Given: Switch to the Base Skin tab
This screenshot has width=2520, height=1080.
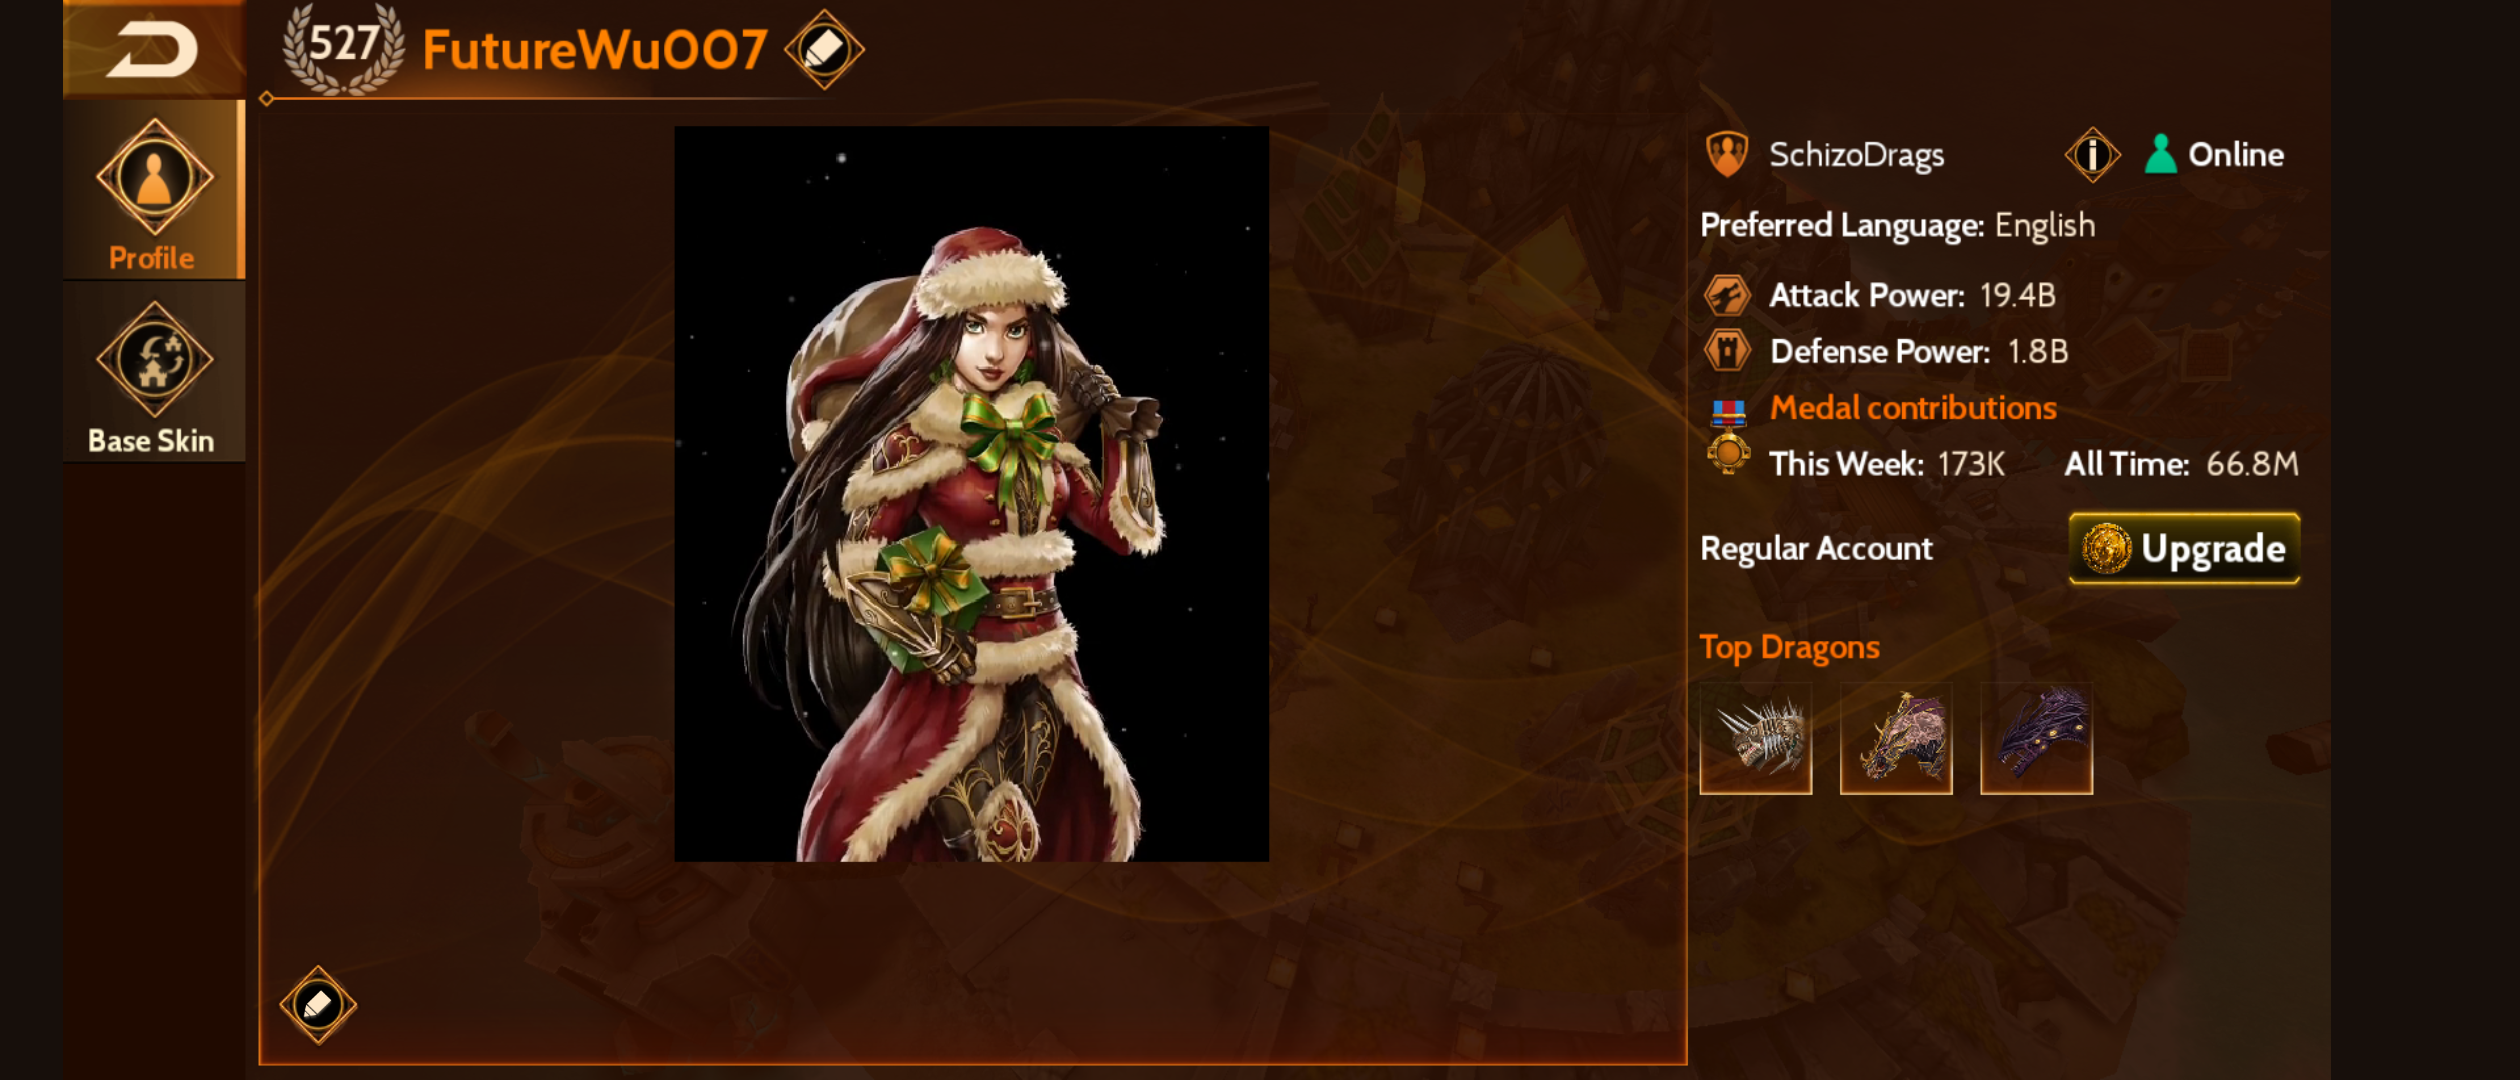Looking at the screenshot, I should 153,372.
